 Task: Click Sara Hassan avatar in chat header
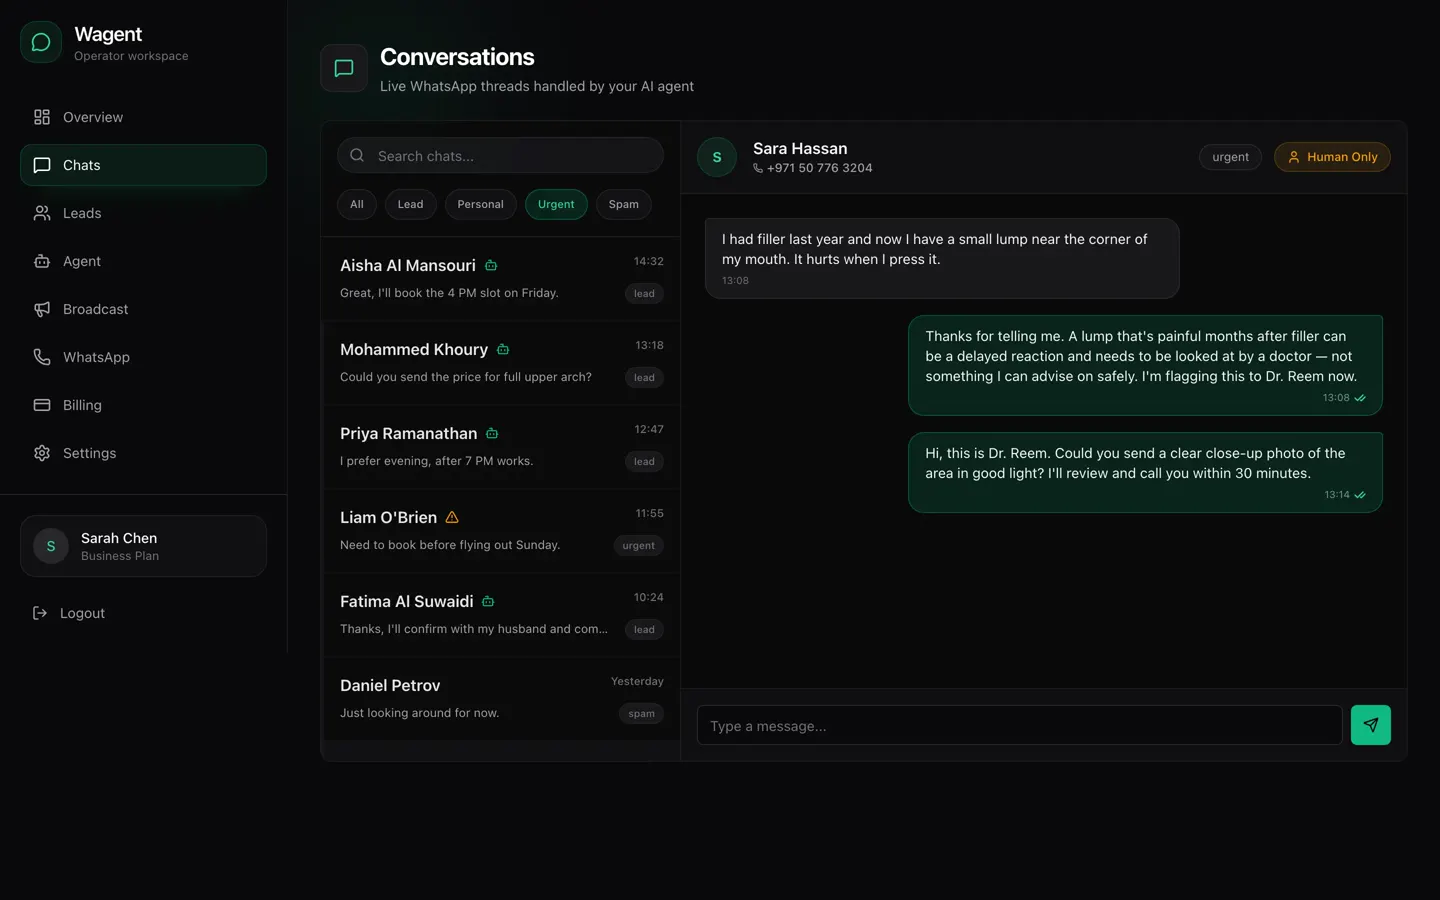click(x=717, y=157)
